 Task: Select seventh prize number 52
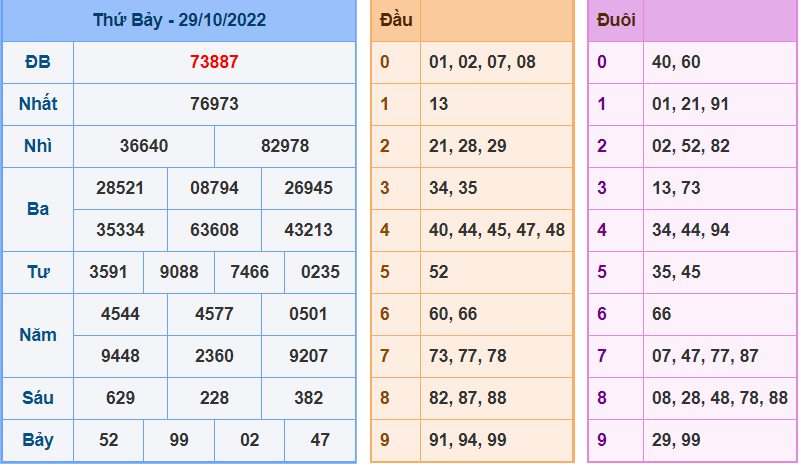pos(108,440)
